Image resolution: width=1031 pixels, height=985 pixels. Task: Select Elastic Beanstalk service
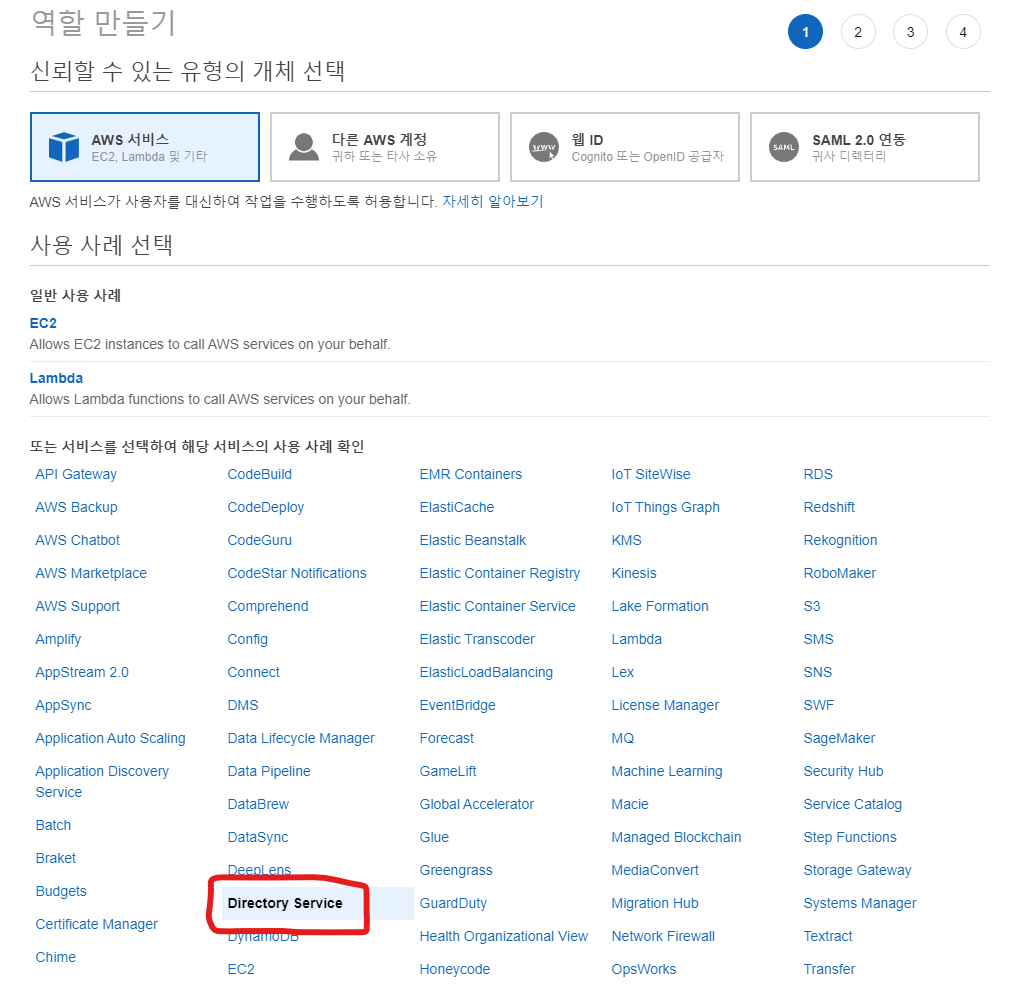pyautogui.click(x=473, y=540)
